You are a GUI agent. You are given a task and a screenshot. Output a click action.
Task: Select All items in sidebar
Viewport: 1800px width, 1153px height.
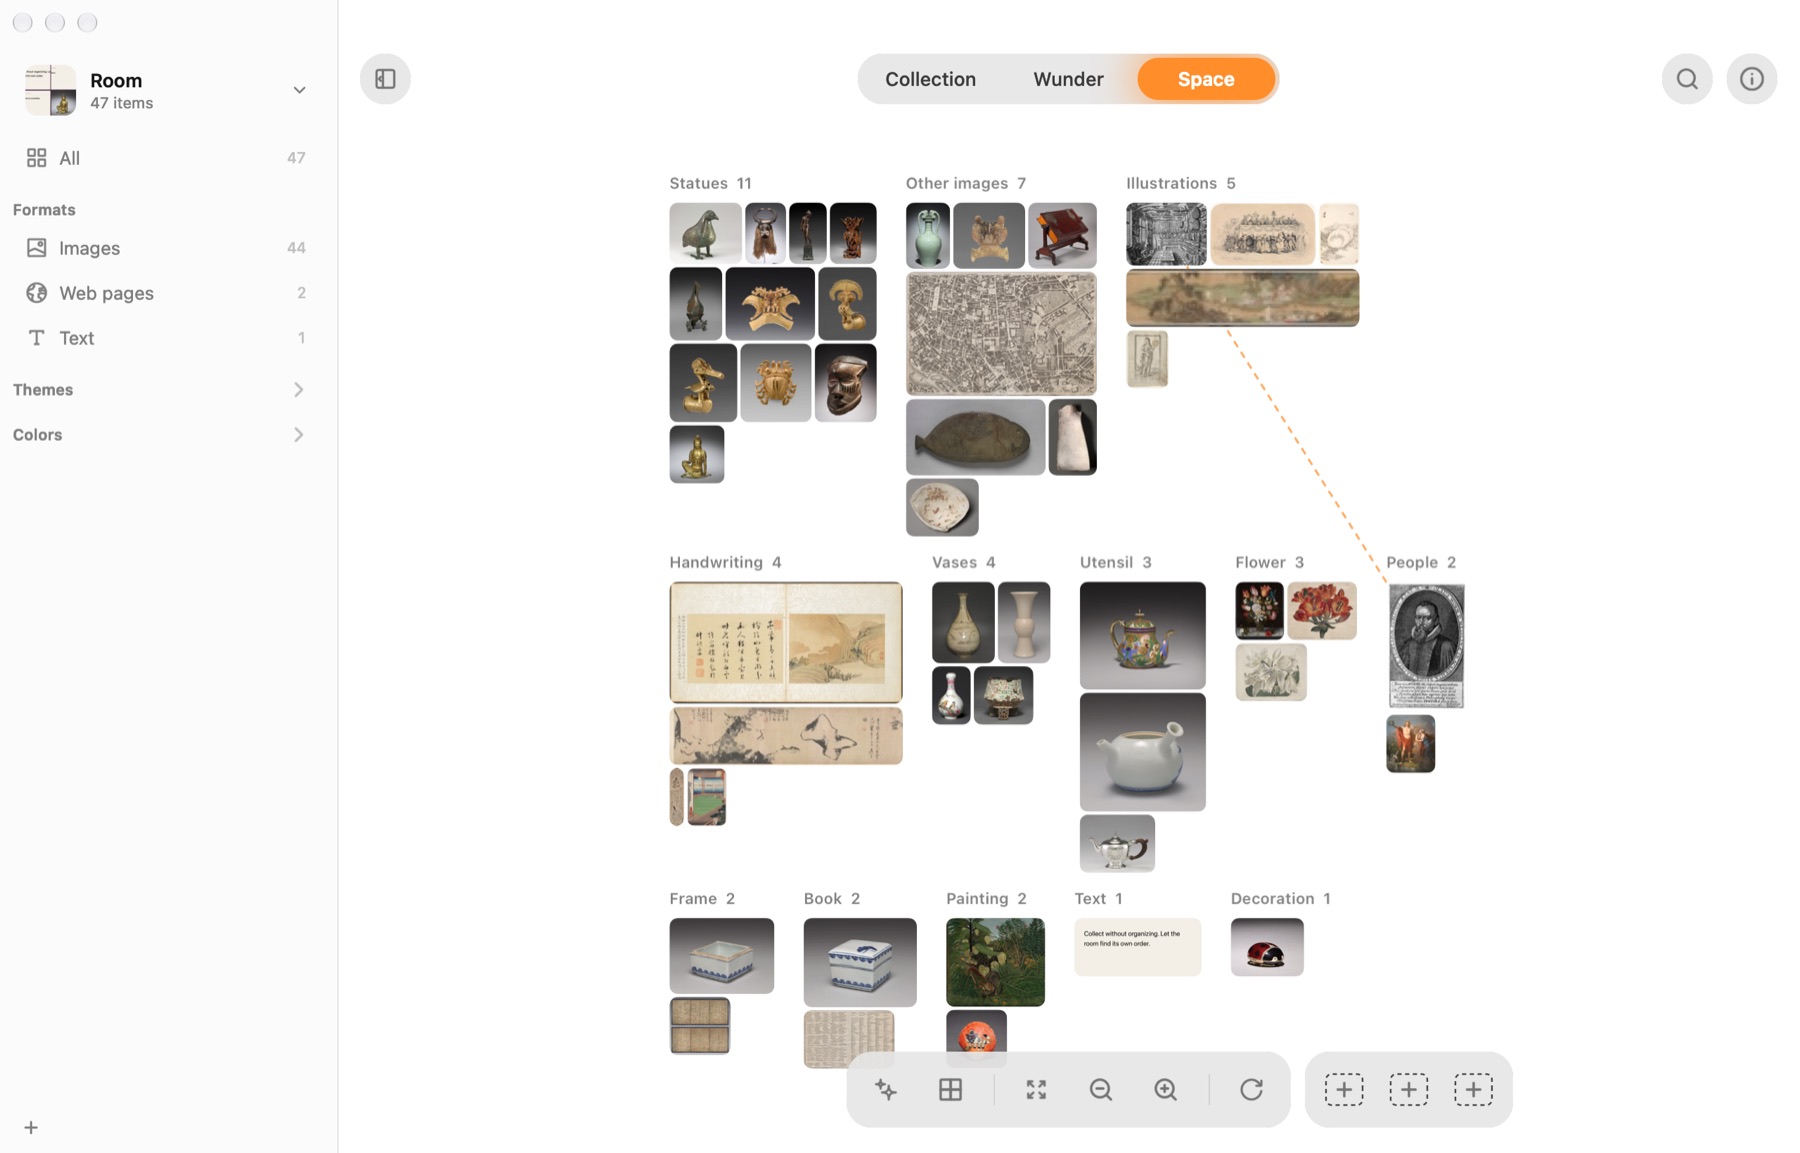tap(166, 158)
